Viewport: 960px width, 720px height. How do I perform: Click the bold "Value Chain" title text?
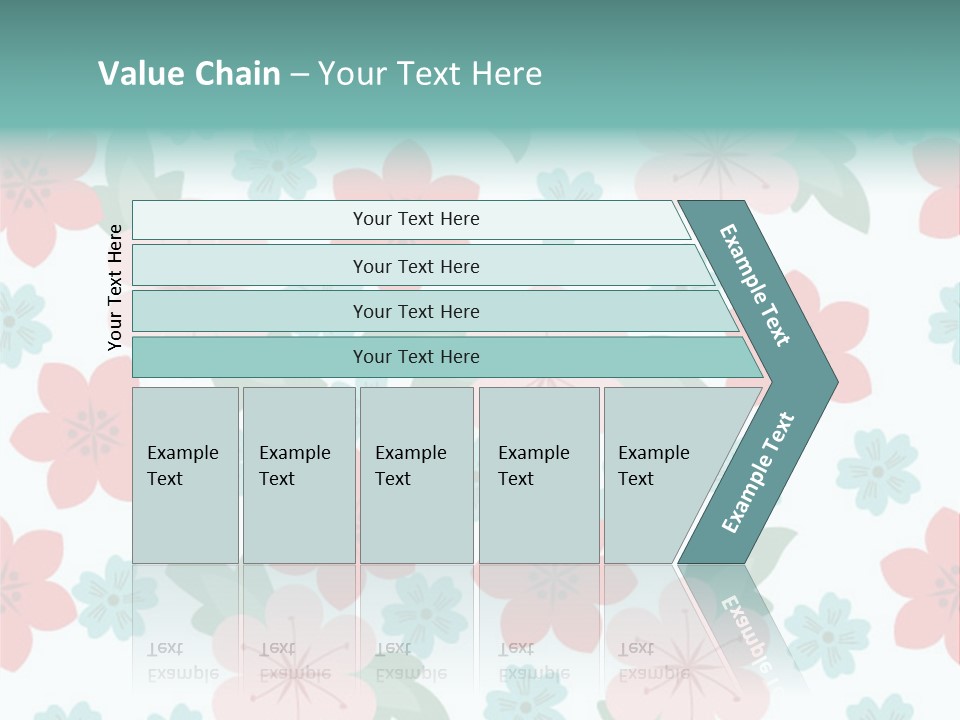[189, 74]
